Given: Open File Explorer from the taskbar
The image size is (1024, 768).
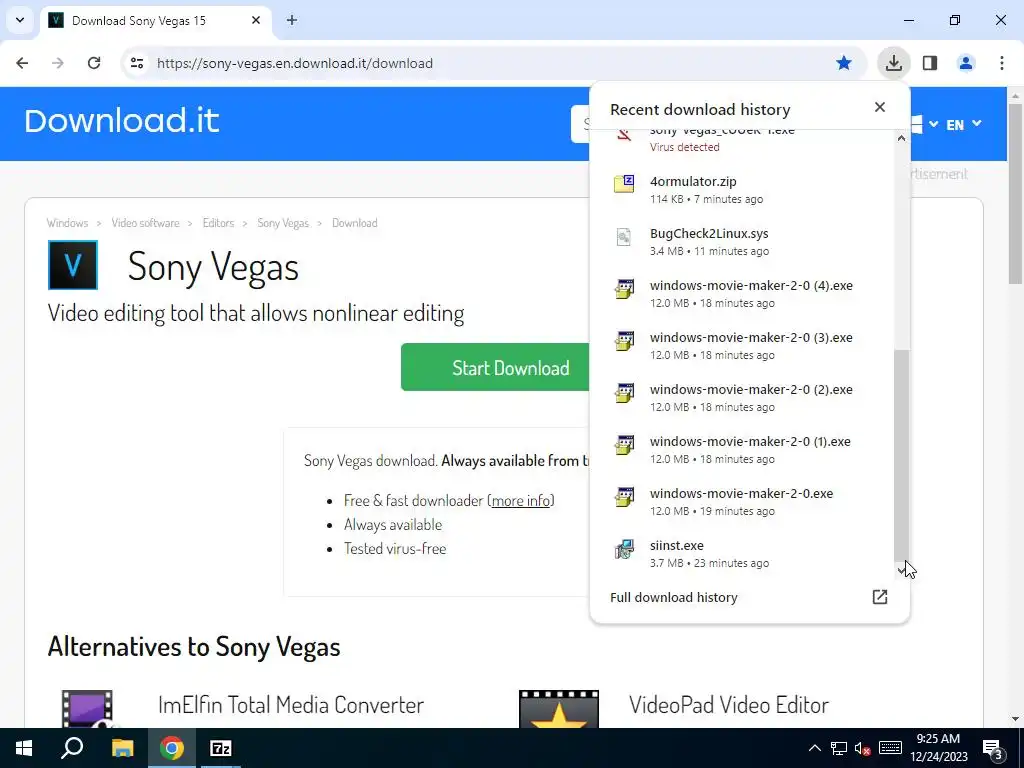Looking at the screenshot, I should (x=122, y=748).
